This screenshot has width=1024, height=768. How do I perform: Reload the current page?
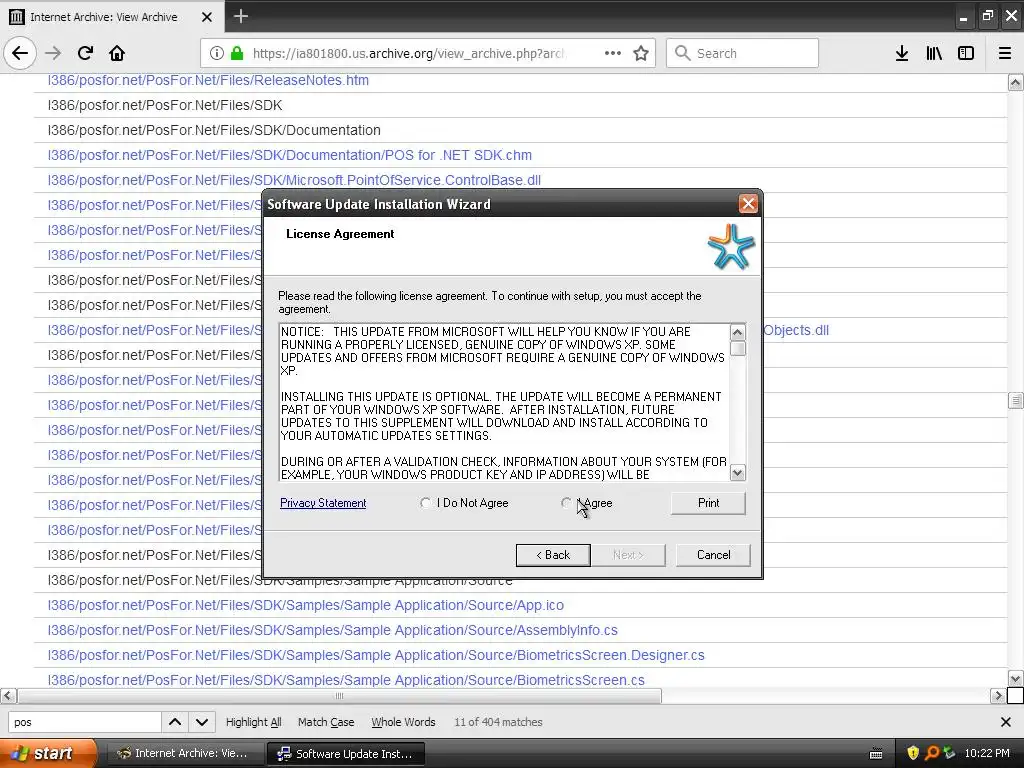click(85, 53)
